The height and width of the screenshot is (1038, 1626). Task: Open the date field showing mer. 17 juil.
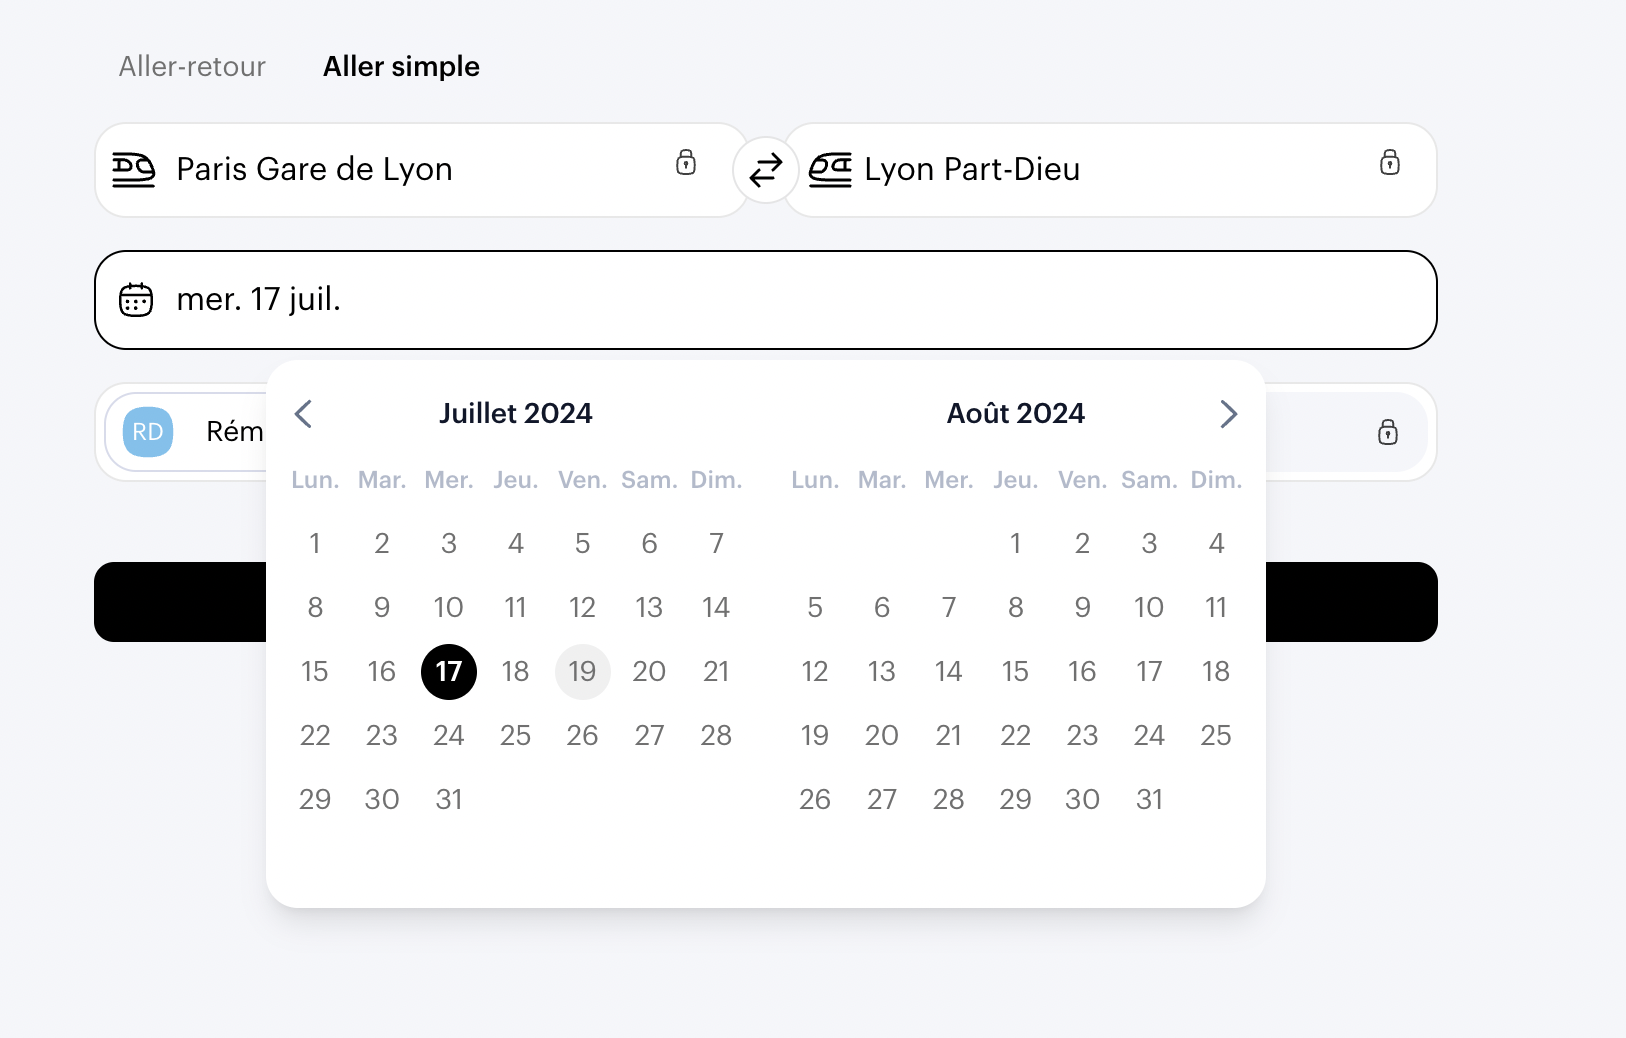(765, 300)
